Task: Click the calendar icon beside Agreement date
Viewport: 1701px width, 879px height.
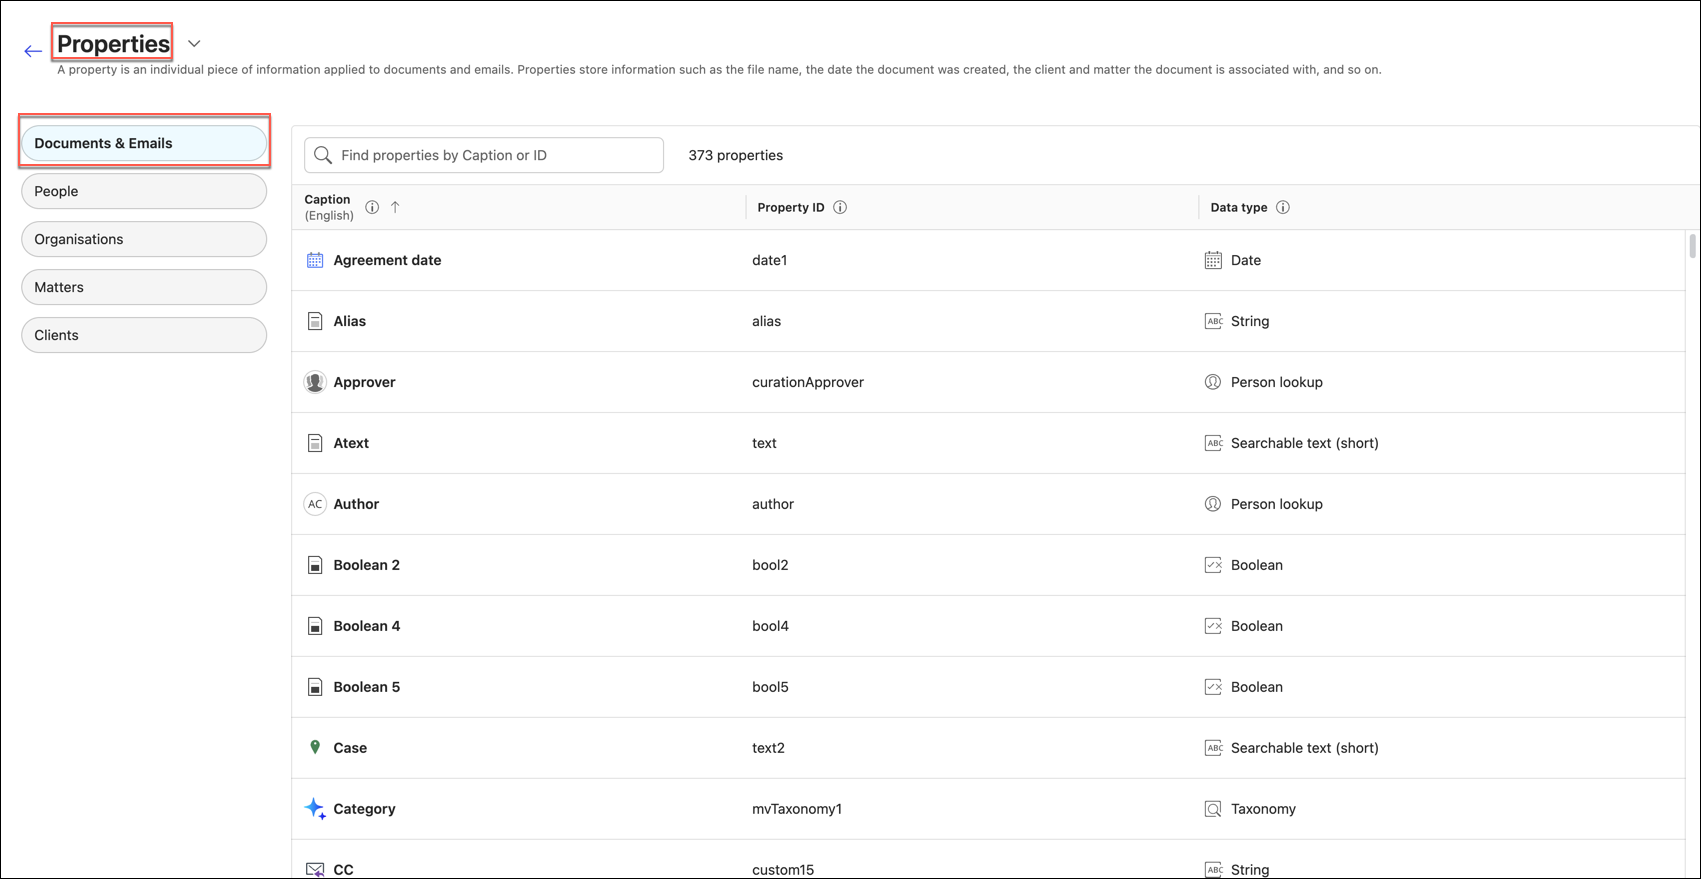Action: click(x=315, y=260)
